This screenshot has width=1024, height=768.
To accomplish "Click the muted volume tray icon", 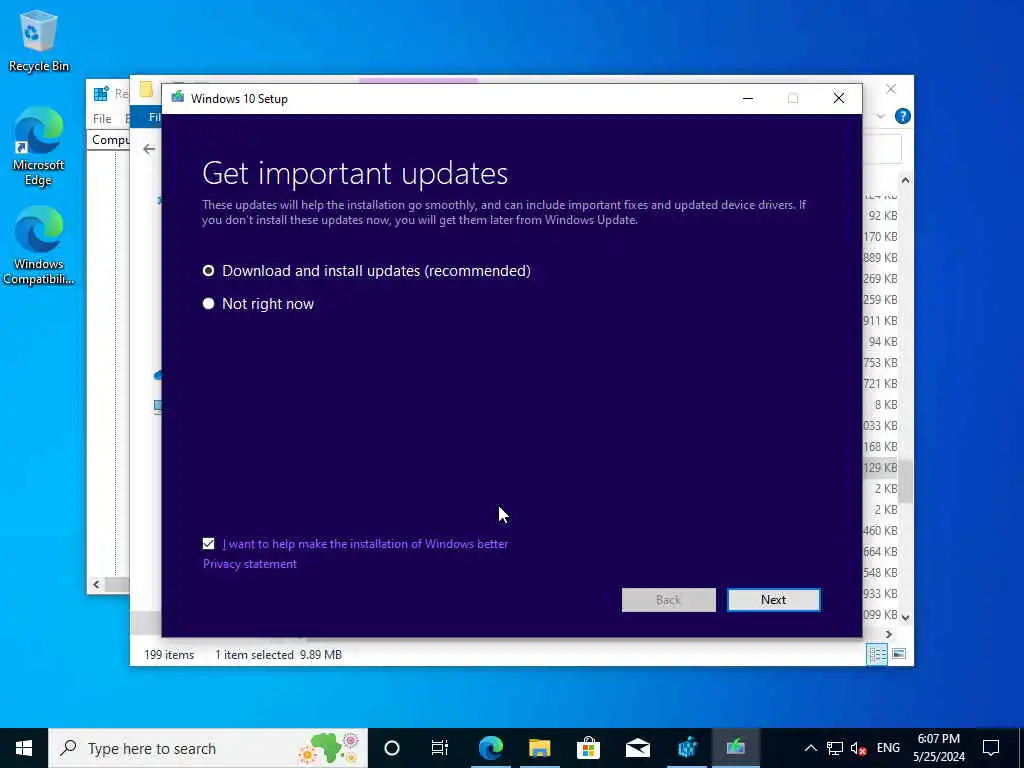I will coord(859,748).
